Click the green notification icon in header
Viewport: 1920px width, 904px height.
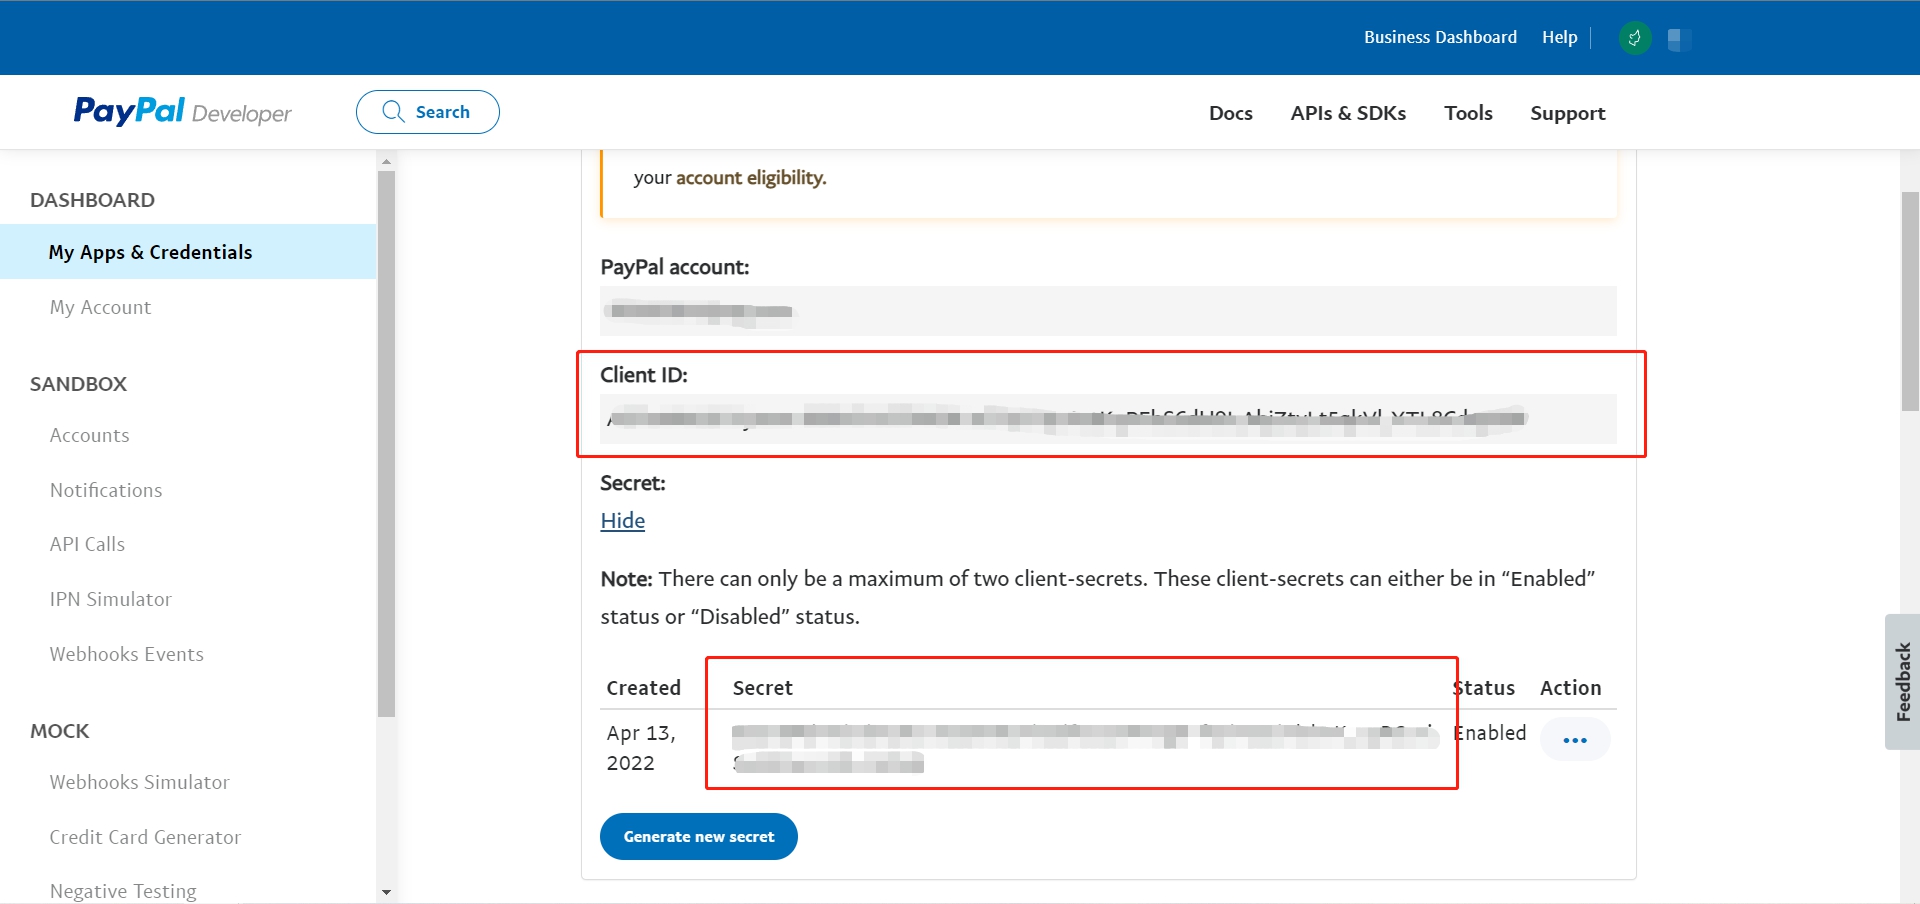click(1635, 38)
